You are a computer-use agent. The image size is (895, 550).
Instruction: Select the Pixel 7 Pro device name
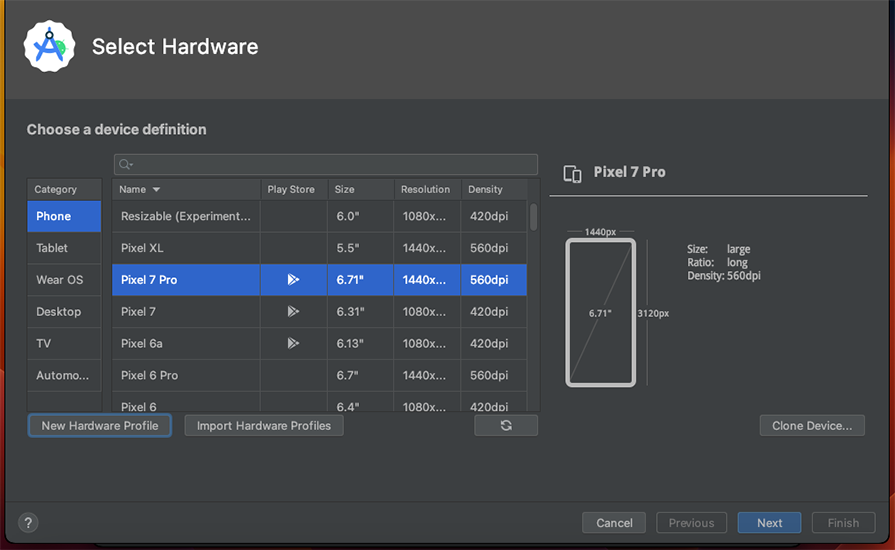coord(149,280)
